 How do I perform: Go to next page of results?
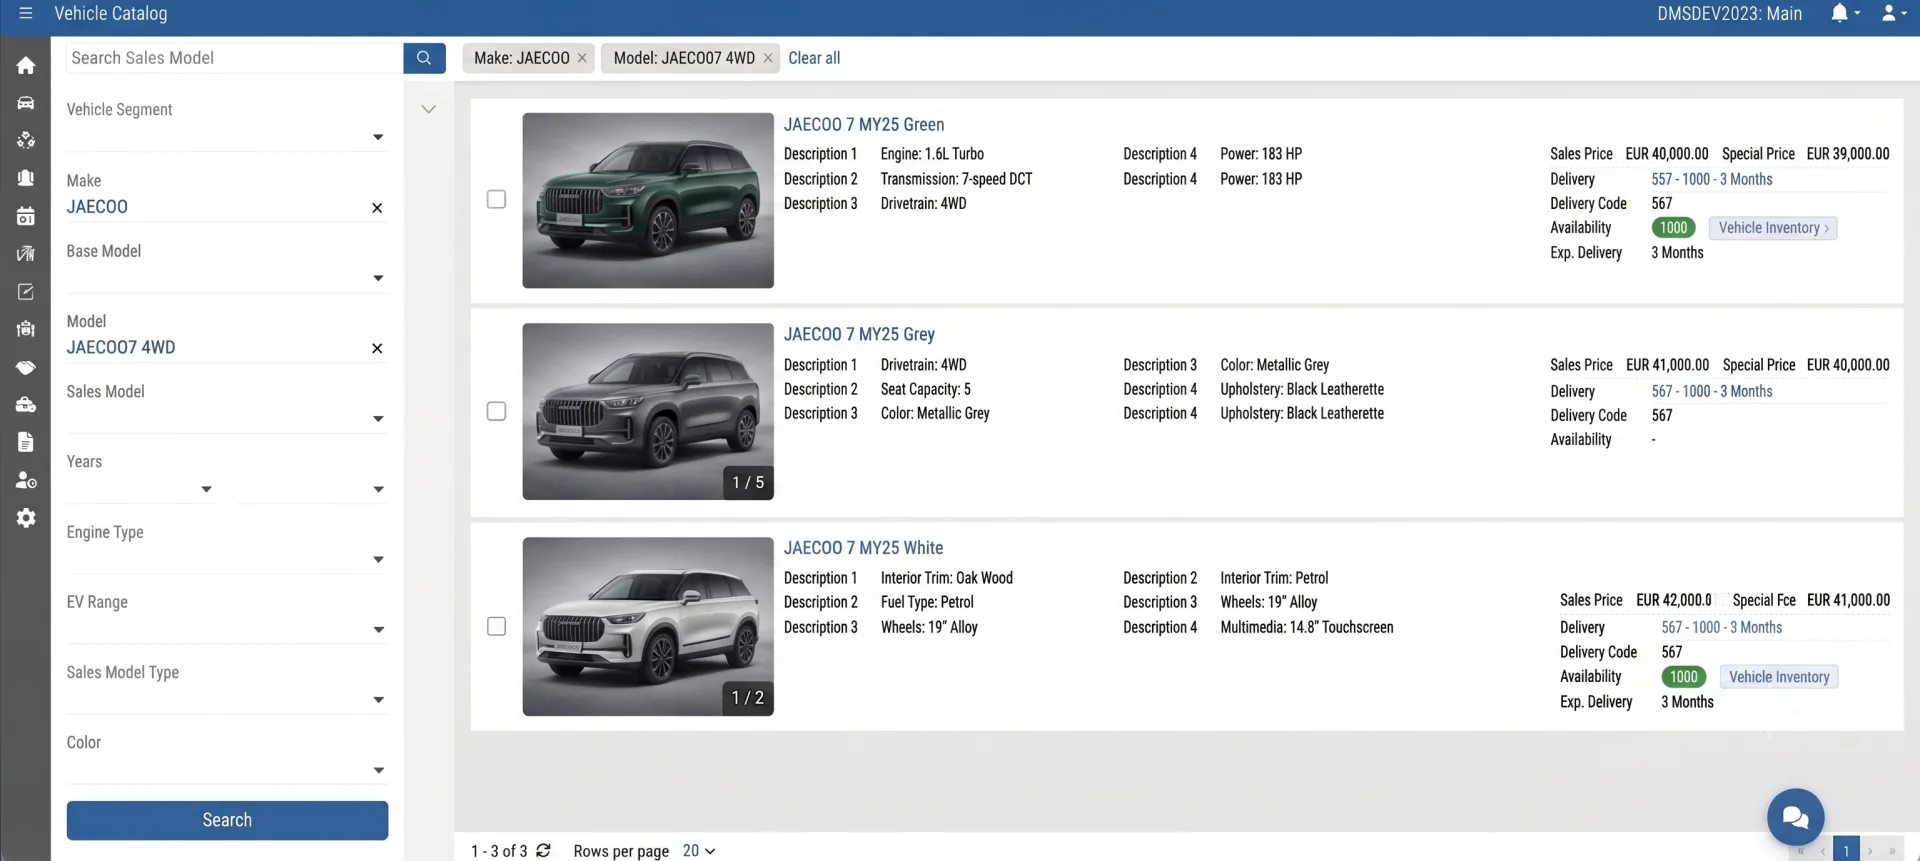pos(1870,851)
